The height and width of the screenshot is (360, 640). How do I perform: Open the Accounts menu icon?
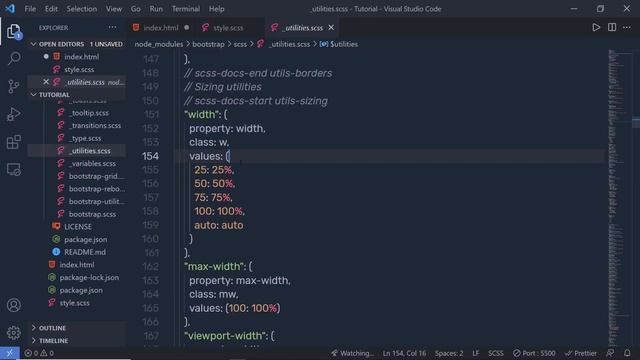(13, 305)
